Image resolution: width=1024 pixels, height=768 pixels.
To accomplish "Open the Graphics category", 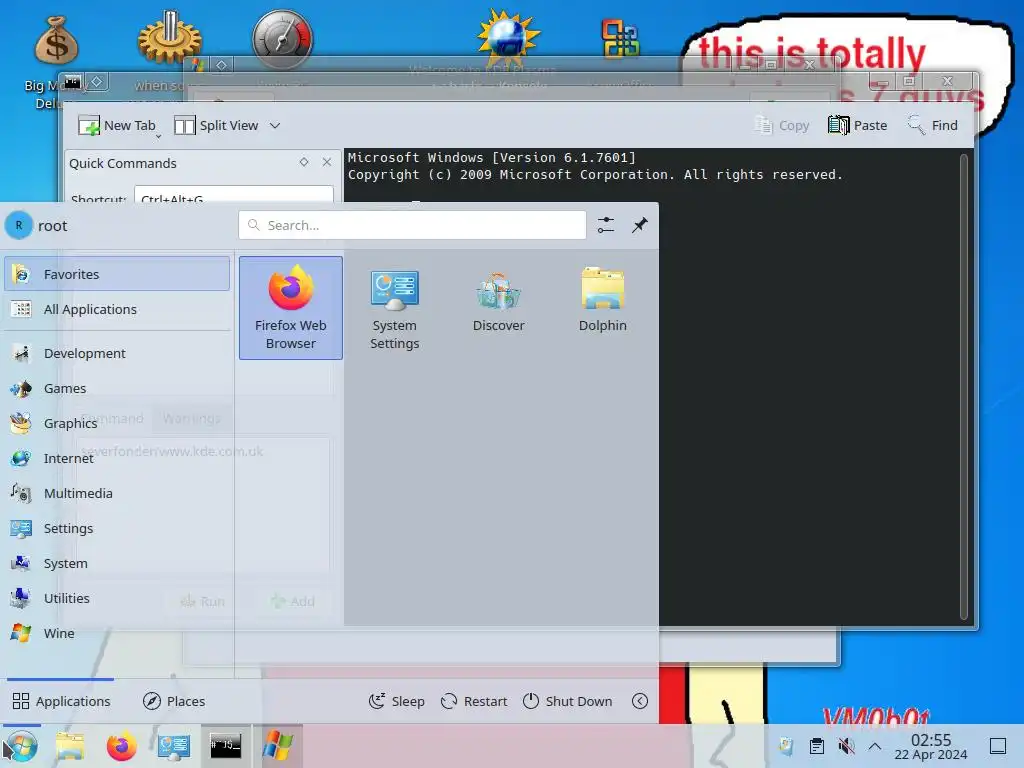I will 117,423.
